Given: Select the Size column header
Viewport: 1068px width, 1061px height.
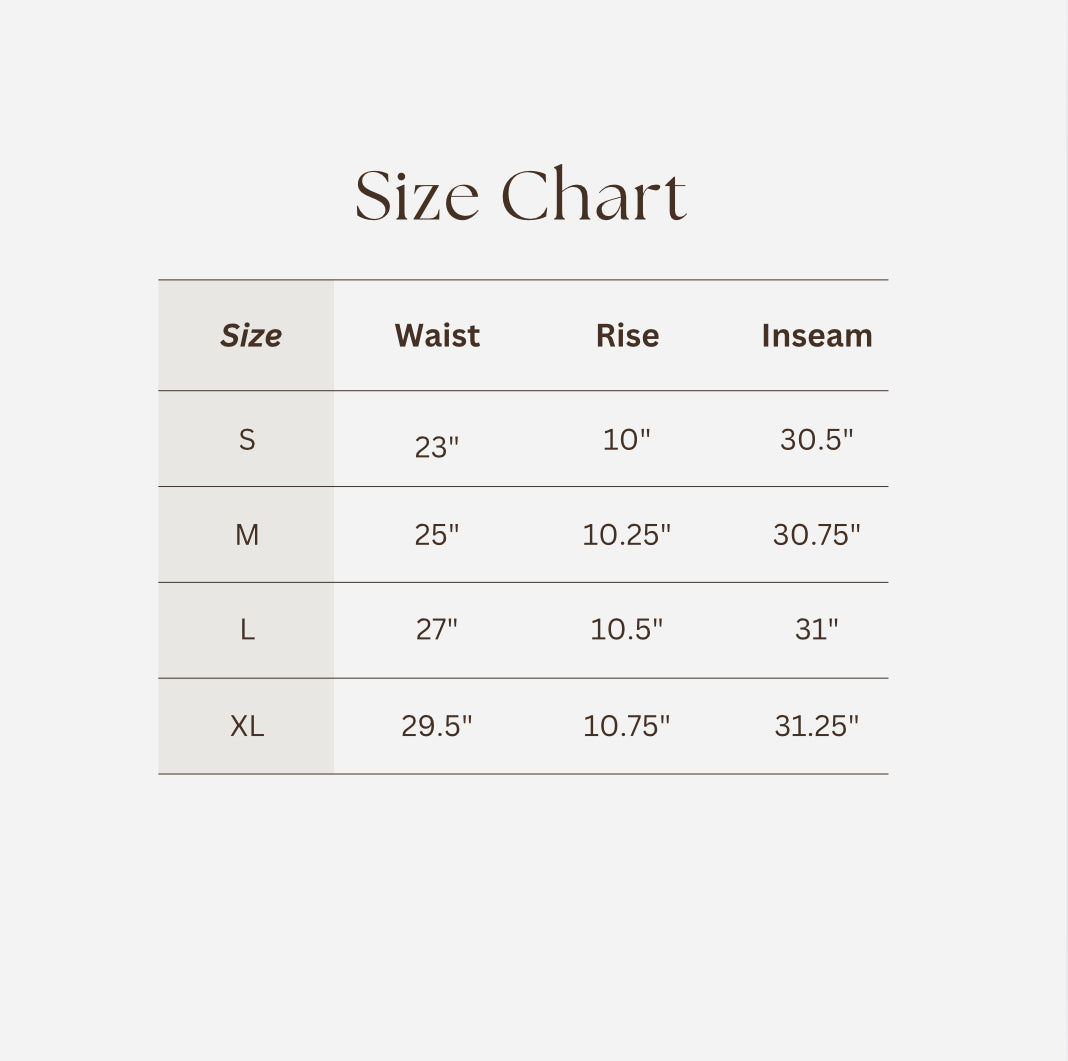Looking at the screenshot, I should pyautogui.click(x=250, y=335).
